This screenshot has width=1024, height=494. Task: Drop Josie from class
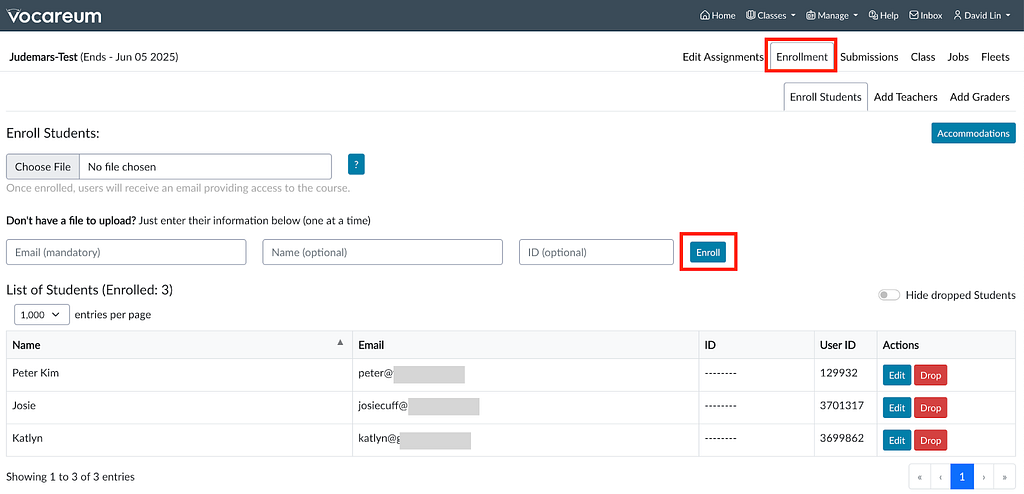(931, 408)
